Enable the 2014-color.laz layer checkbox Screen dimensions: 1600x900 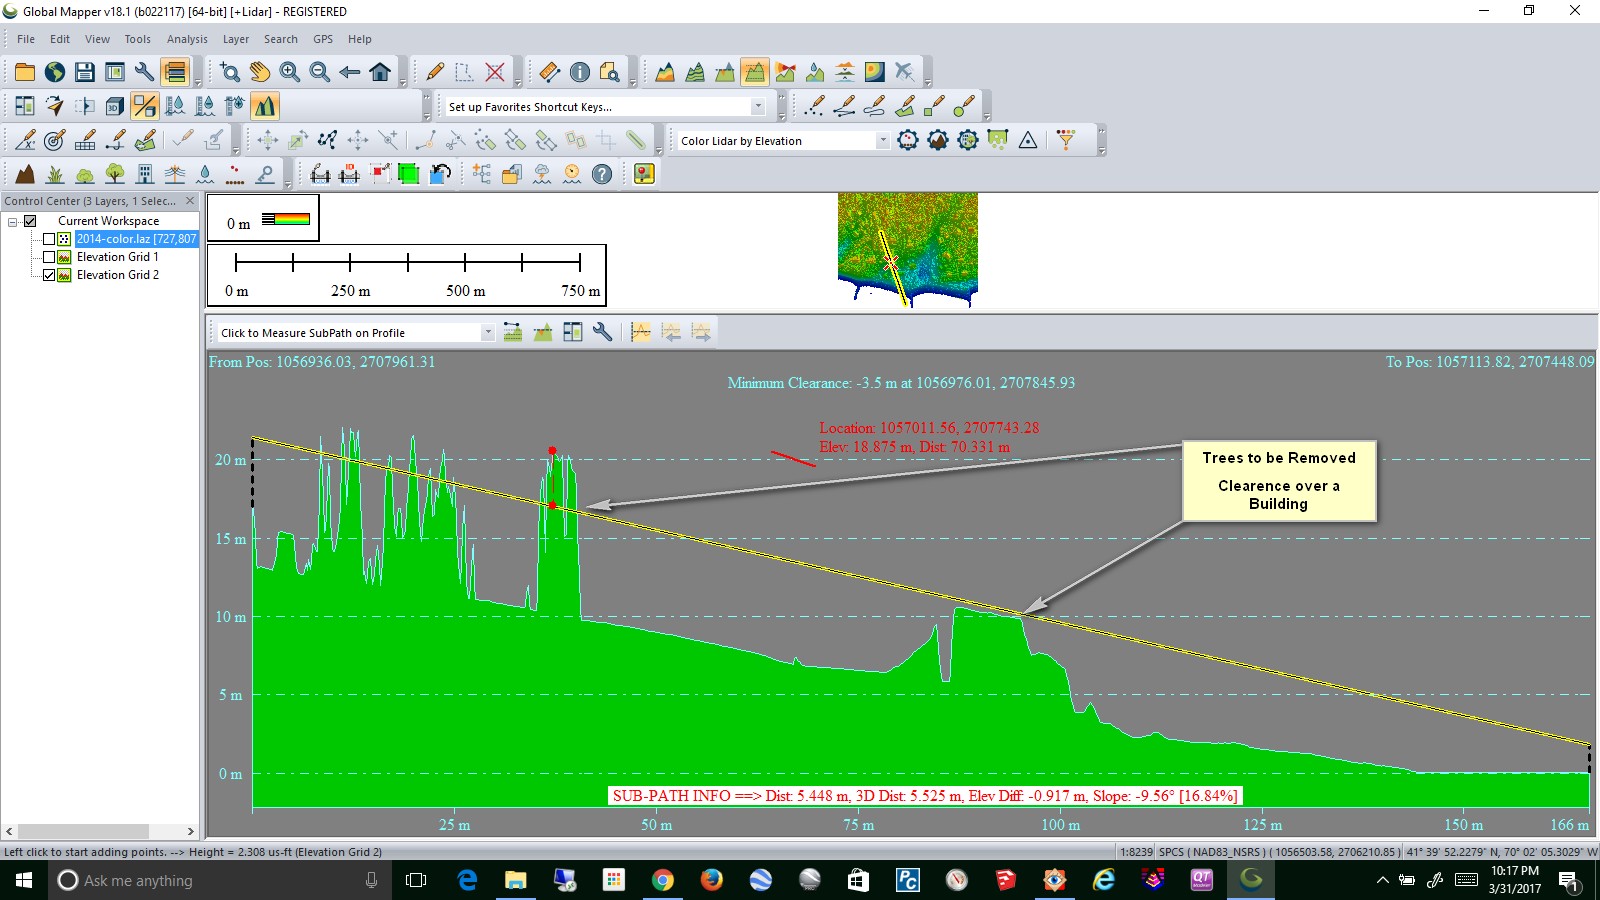[x=48, y=239]
